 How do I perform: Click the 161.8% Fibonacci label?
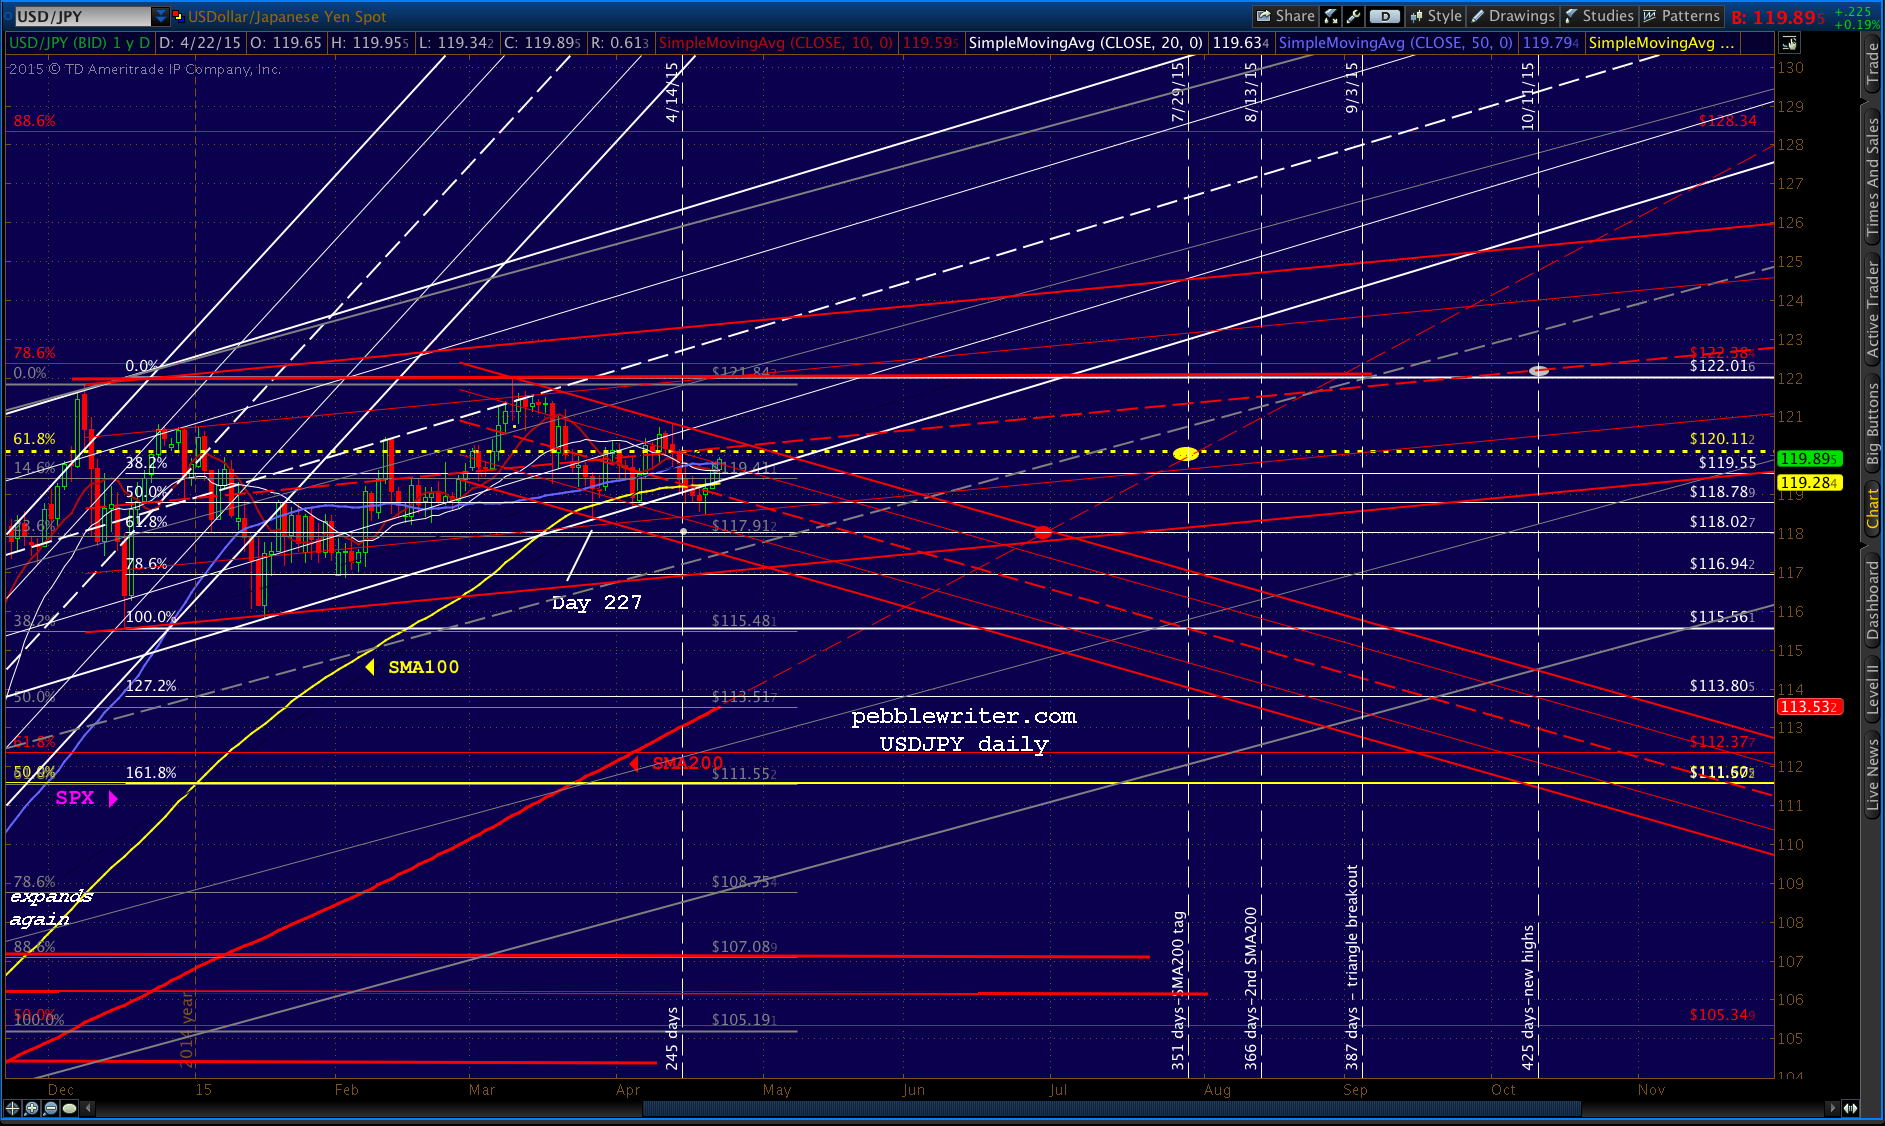[151, 773]
